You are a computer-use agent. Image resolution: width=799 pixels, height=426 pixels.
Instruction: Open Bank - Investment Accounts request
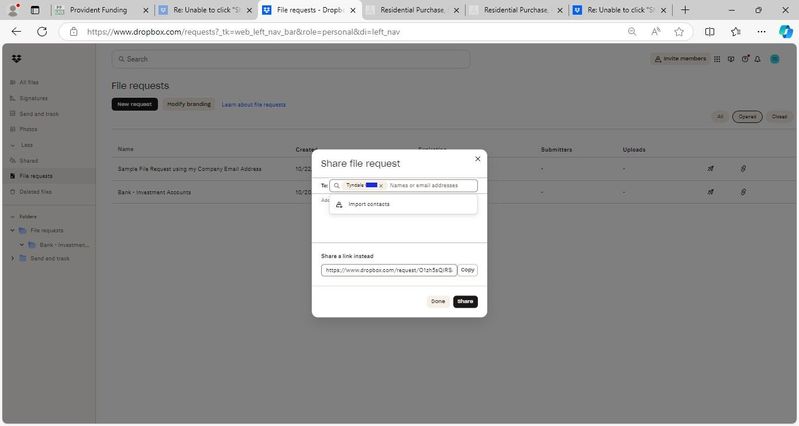(x=154, y=192)
